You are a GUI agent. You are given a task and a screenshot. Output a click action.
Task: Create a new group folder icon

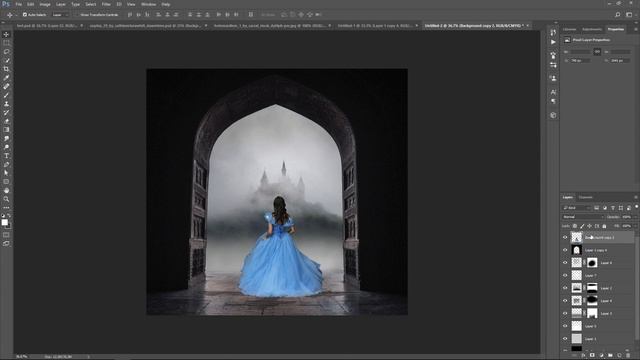tap(610, 356)
